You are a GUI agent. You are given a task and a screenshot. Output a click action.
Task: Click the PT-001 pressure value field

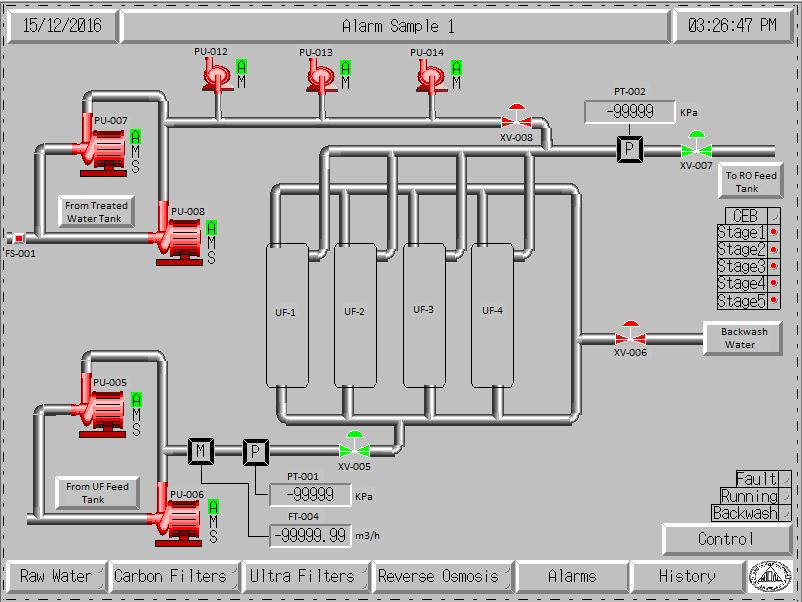pos(310,495)
